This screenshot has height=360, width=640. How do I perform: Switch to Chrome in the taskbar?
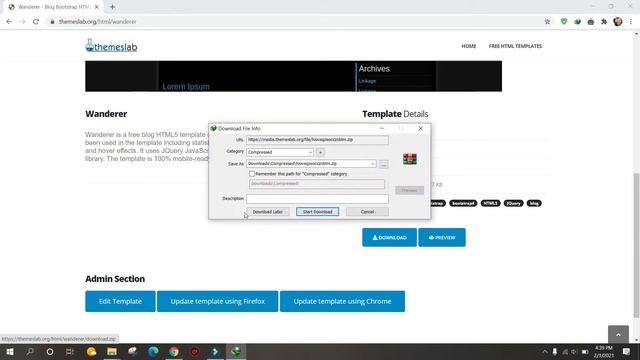click(174, 351)
